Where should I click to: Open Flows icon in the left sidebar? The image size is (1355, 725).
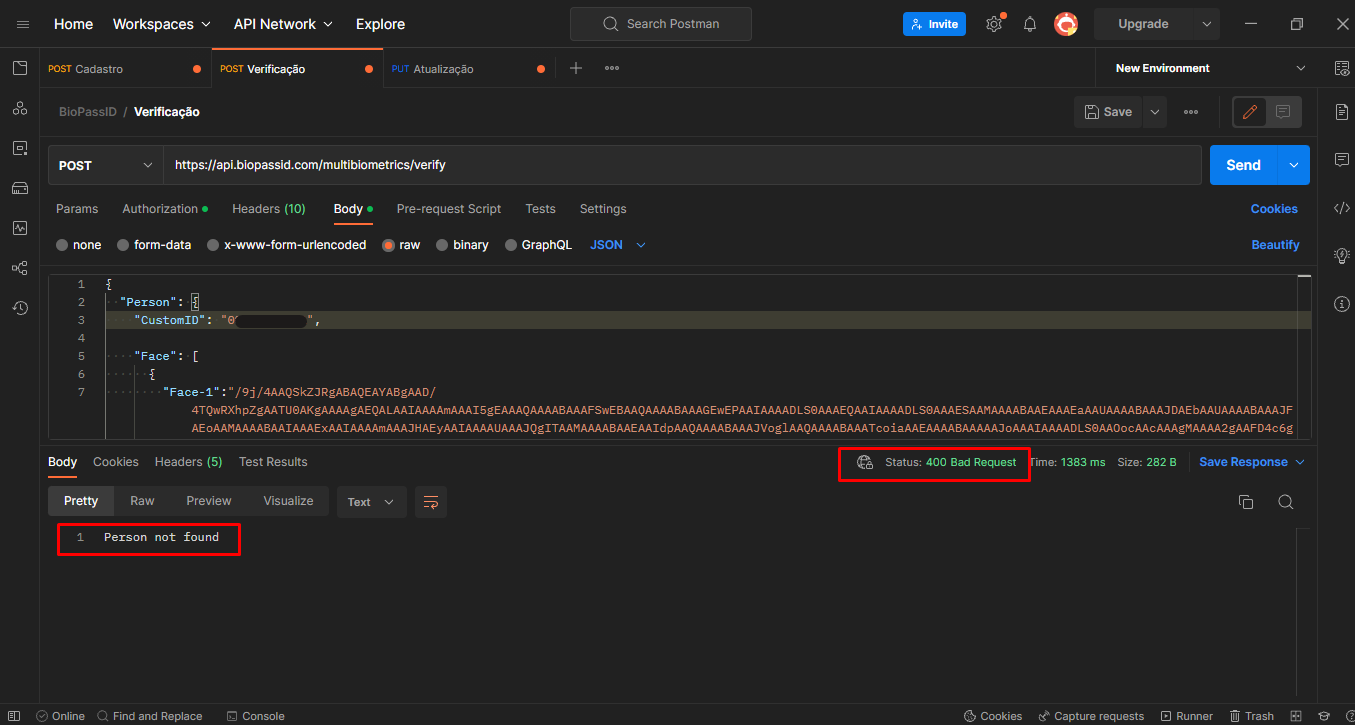pos(20,268)
